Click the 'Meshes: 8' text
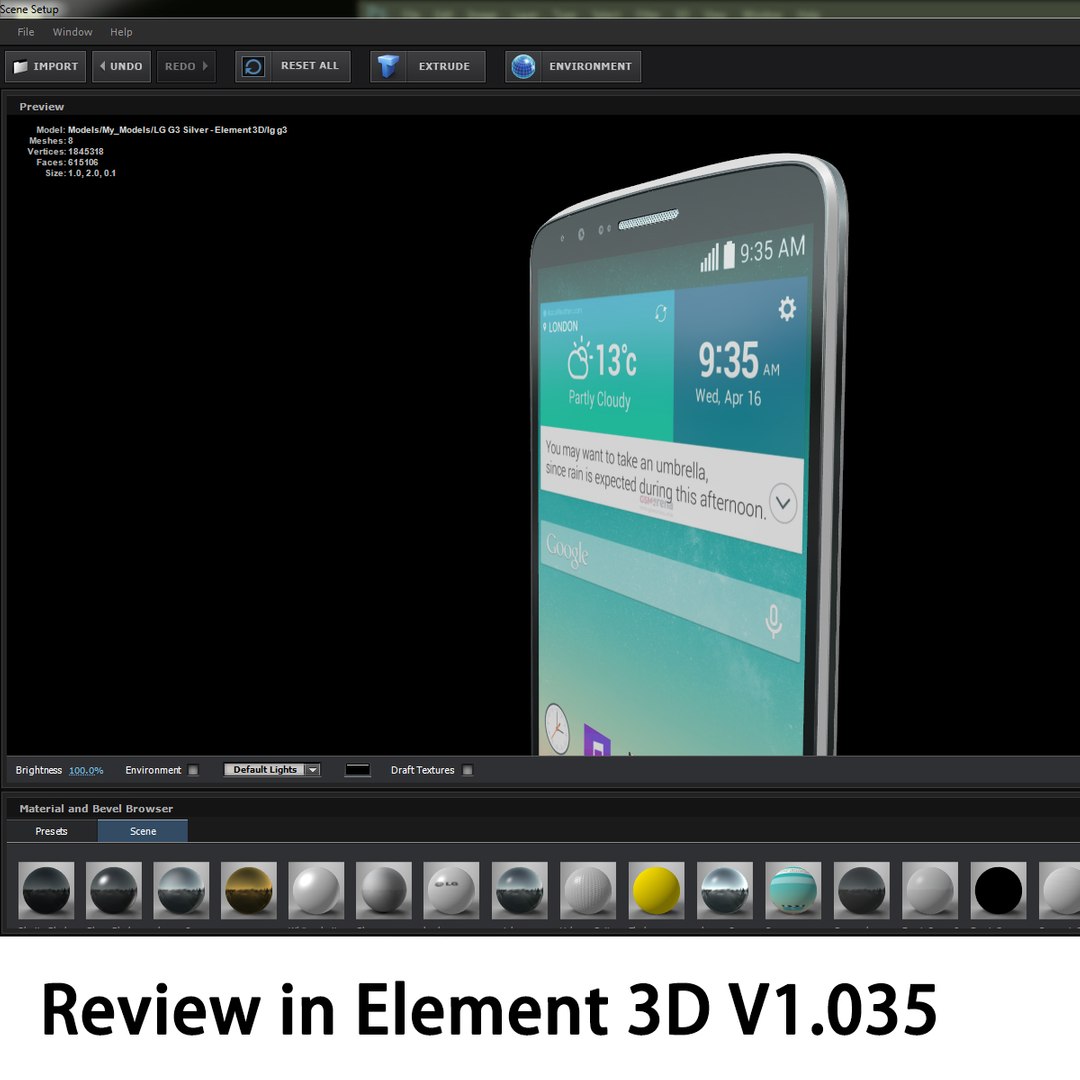1080x1080 pixels. point(51,141)
